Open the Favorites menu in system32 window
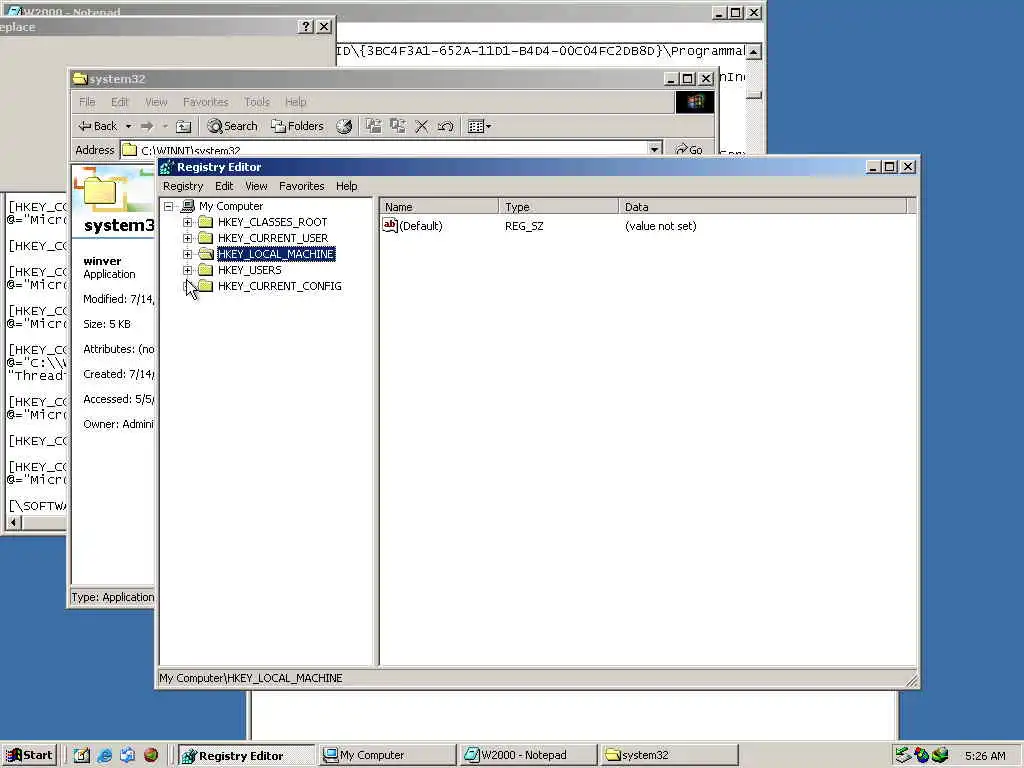 point(206,102)
